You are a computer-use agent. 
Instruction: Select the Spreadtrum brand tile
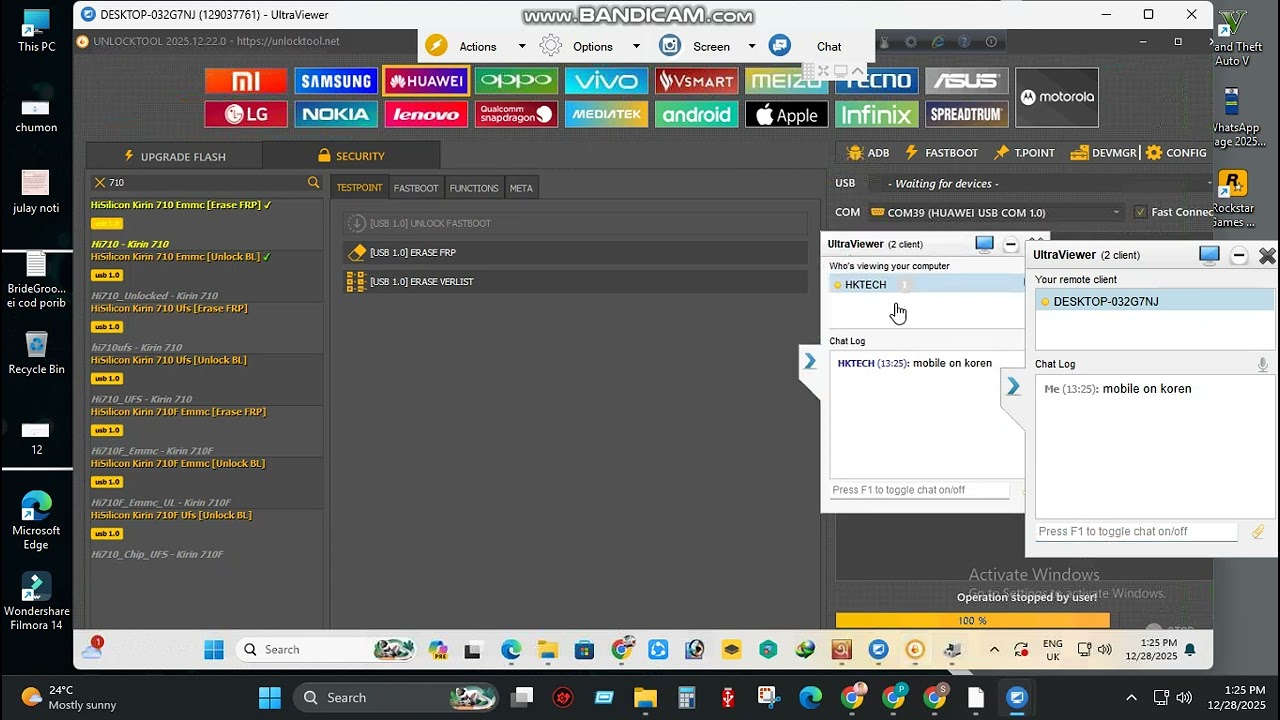[x=966, y=114]
